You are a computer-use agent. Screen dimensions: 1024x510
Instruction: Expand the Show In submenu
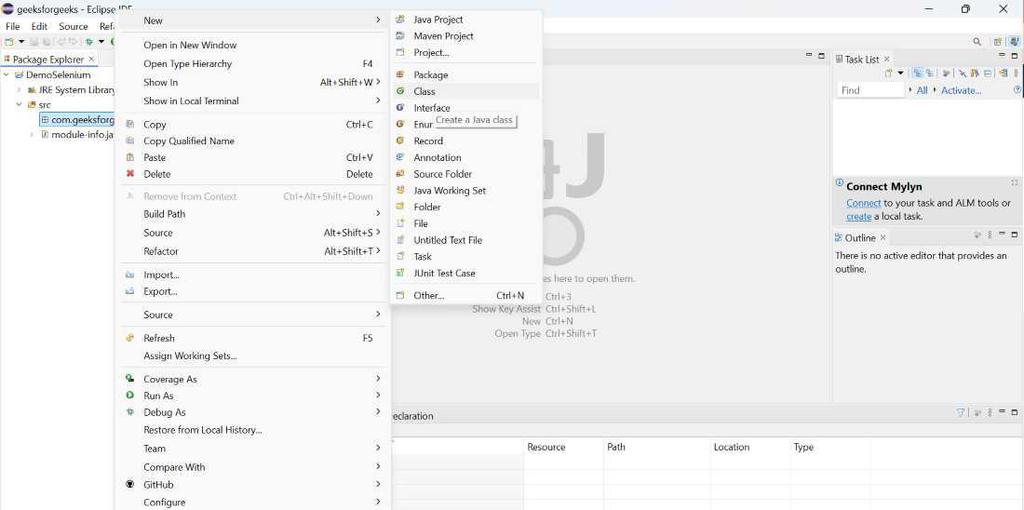(378, 82)
